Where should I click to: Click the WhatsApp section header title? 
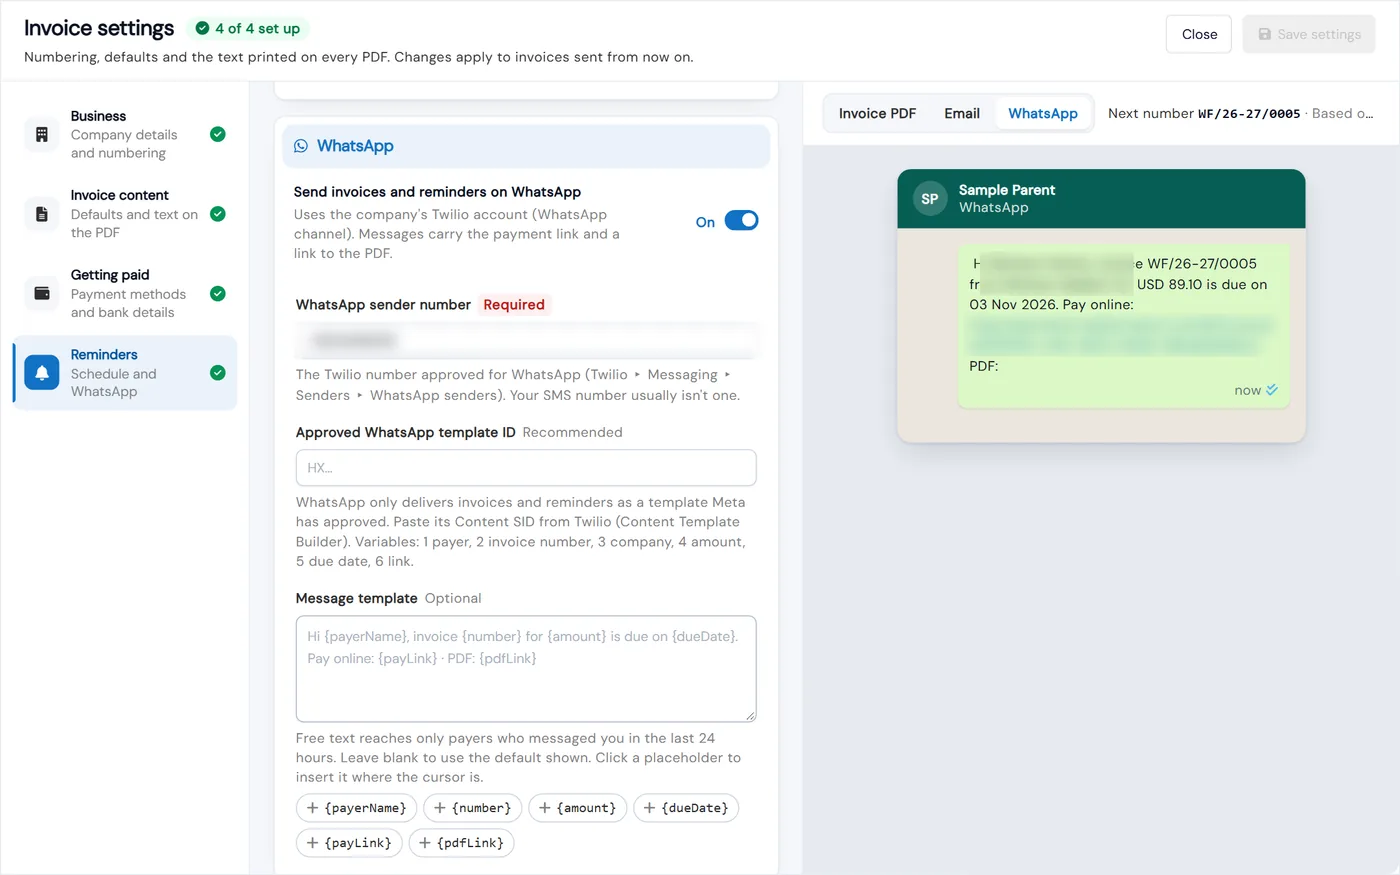pos(355,146)
